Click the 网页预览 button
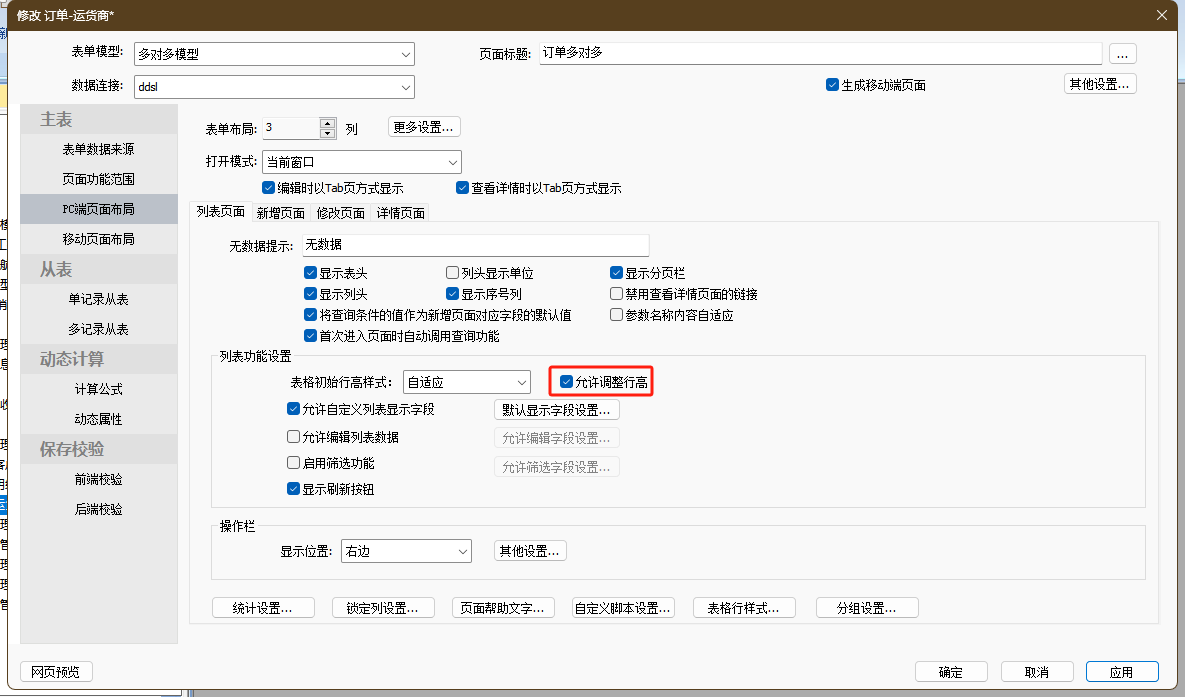This screenshot has height=697, width=1185. click(55, 672)
